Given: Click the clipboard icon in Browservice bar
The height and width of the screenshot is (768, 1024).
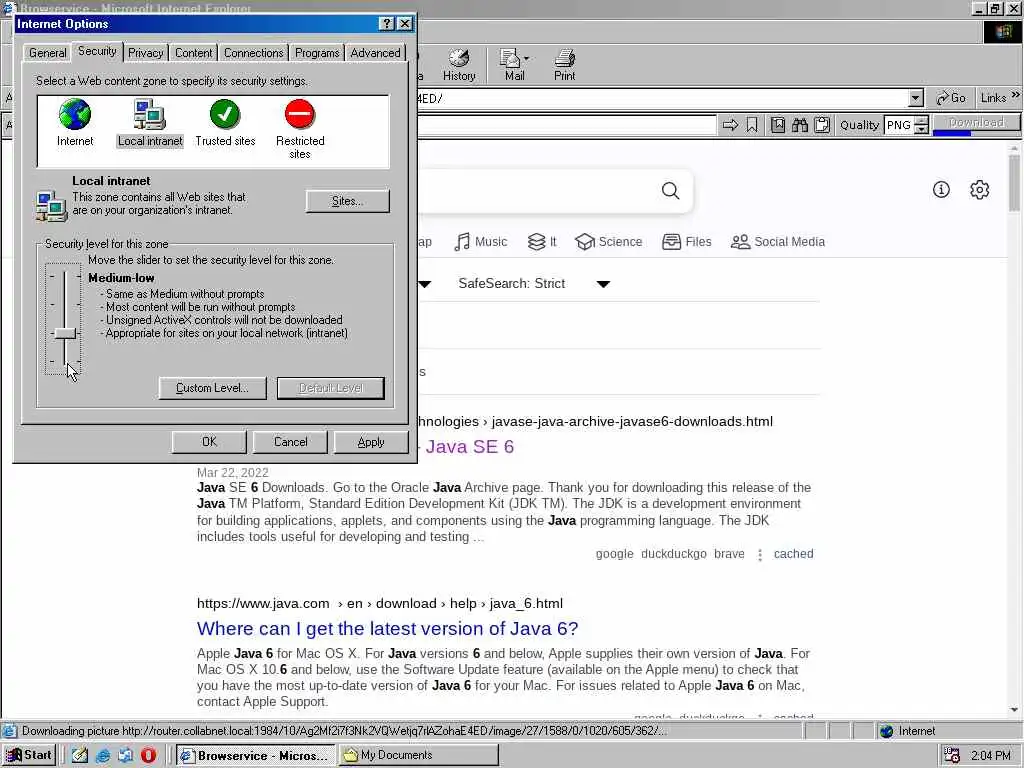Looking at the screenshot, I should [x=822, y=125].
